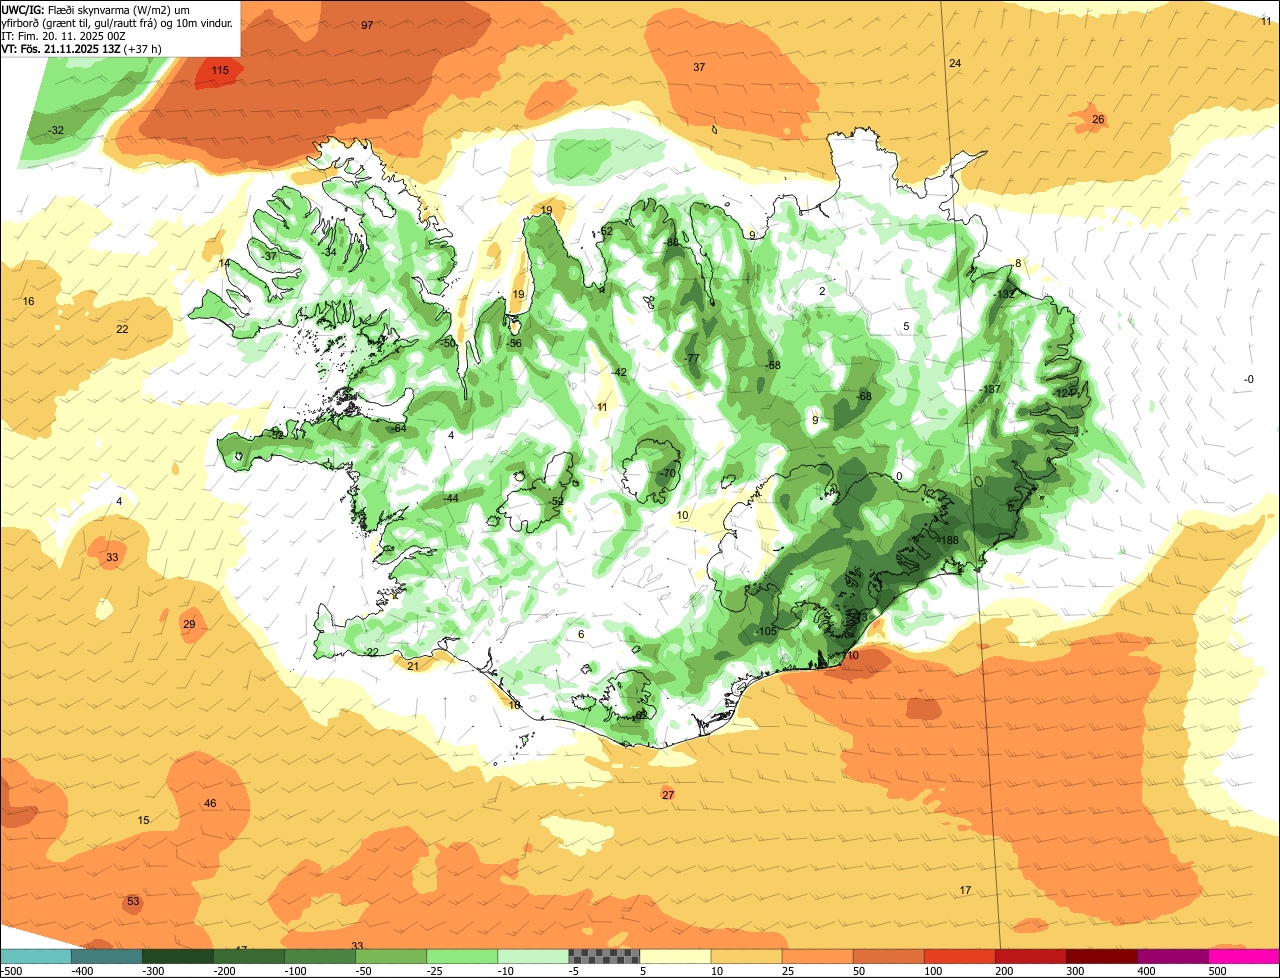Viewport: 1280px width, 978px height.
Task: Click the map value 16
Action: (28, 302)
